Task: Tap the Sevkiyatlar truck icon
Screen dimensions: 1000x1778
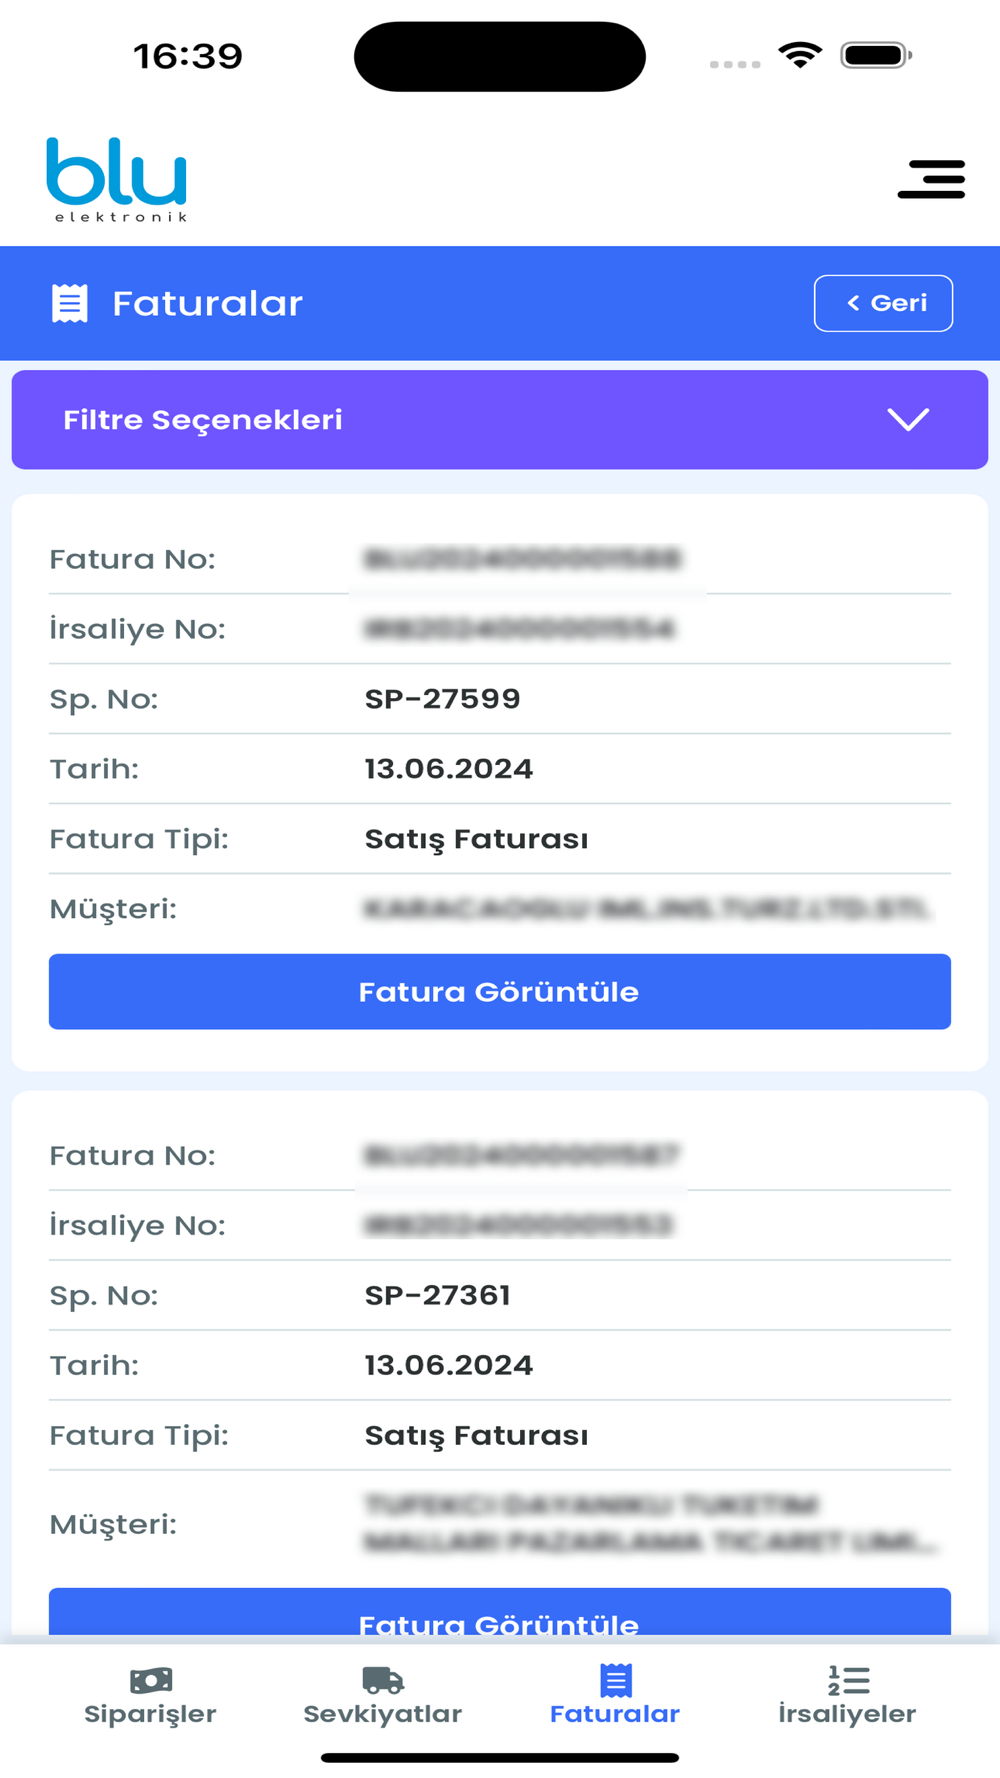Action: (x=383, y=1680)
